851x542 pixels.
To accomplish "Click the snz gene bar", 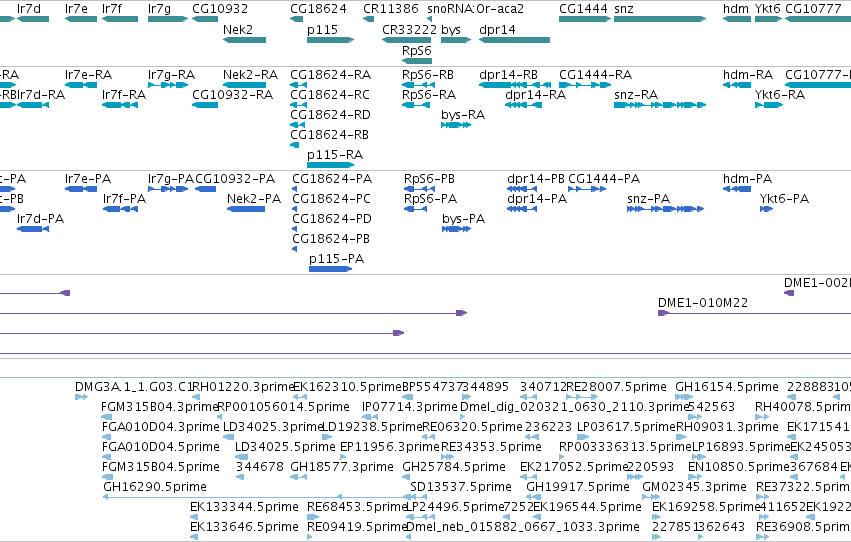I will (660, 19).
